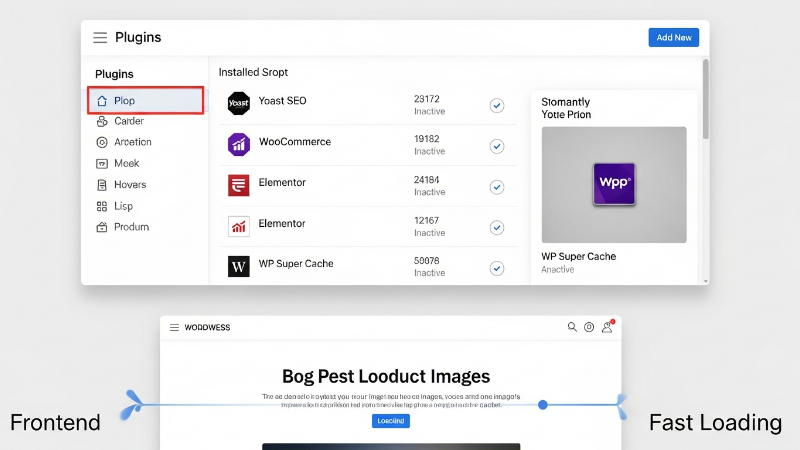The height and width of the screenshot is (450, 800).
Task: Open the hamburger menu beside Plugins title
Action: pos(100,37)
